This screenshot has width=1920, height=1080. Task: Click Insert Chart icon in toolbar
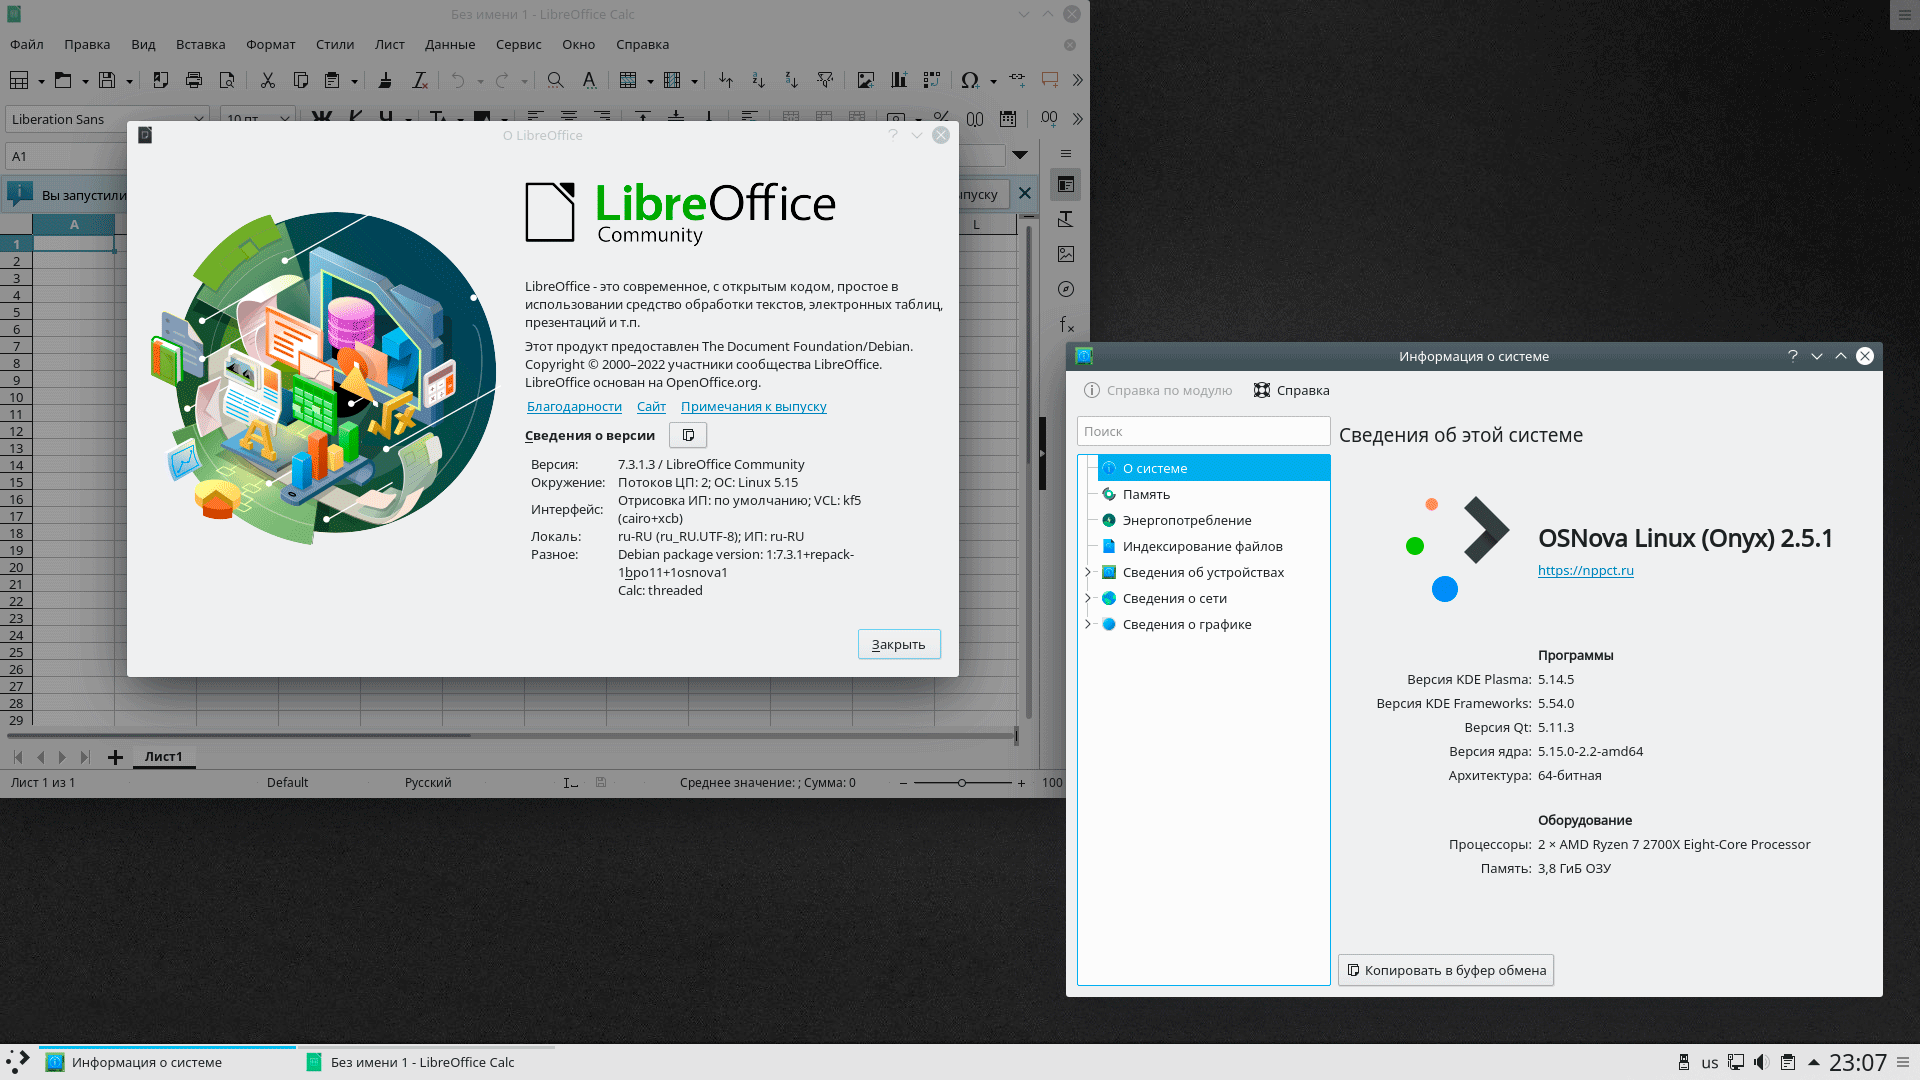click(x=899, y=80)
